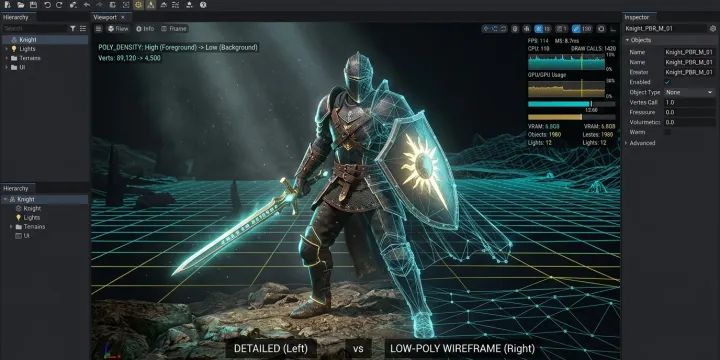Click the Info button in viewport toolbar
This screenshot has width=720, height=360.
pyautogui.click(x=145, y=28)
